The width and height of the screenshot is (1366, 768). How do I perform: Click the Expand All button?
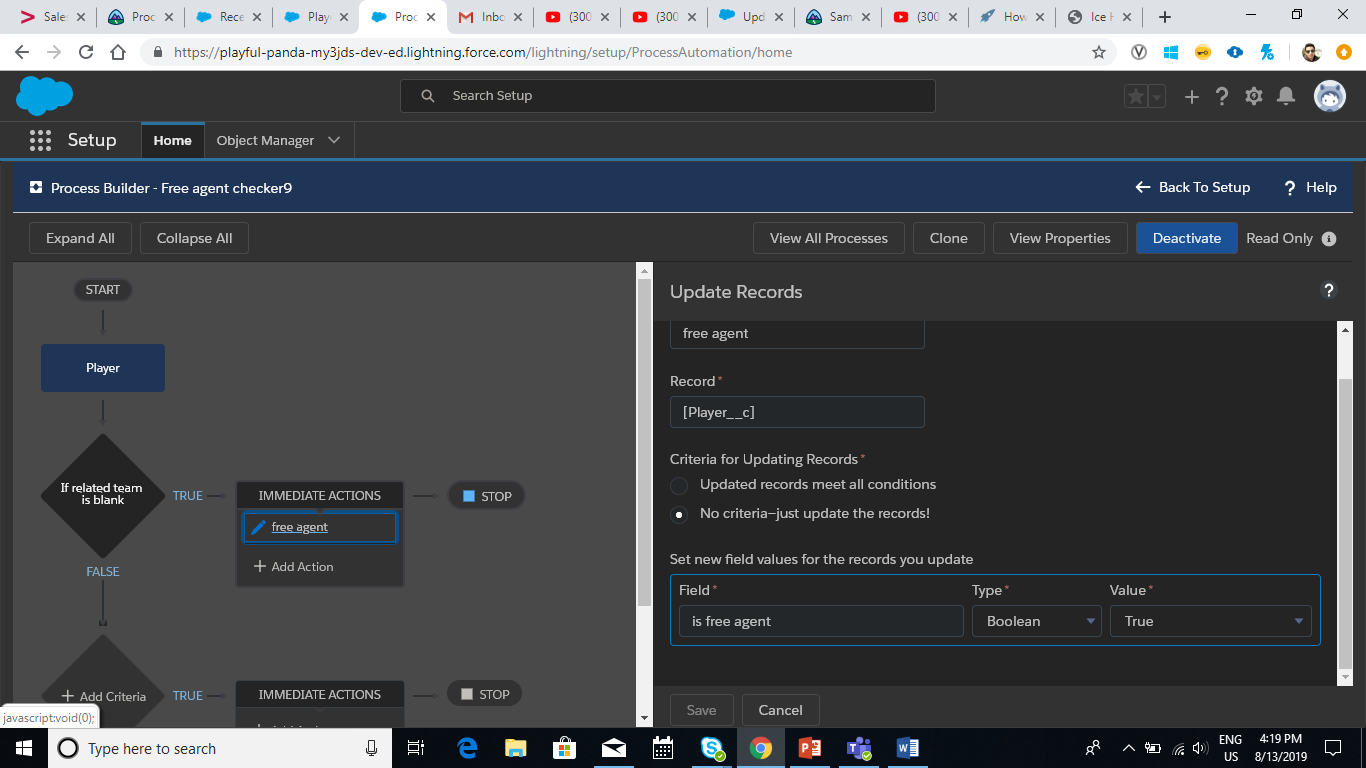coord(80,238)
